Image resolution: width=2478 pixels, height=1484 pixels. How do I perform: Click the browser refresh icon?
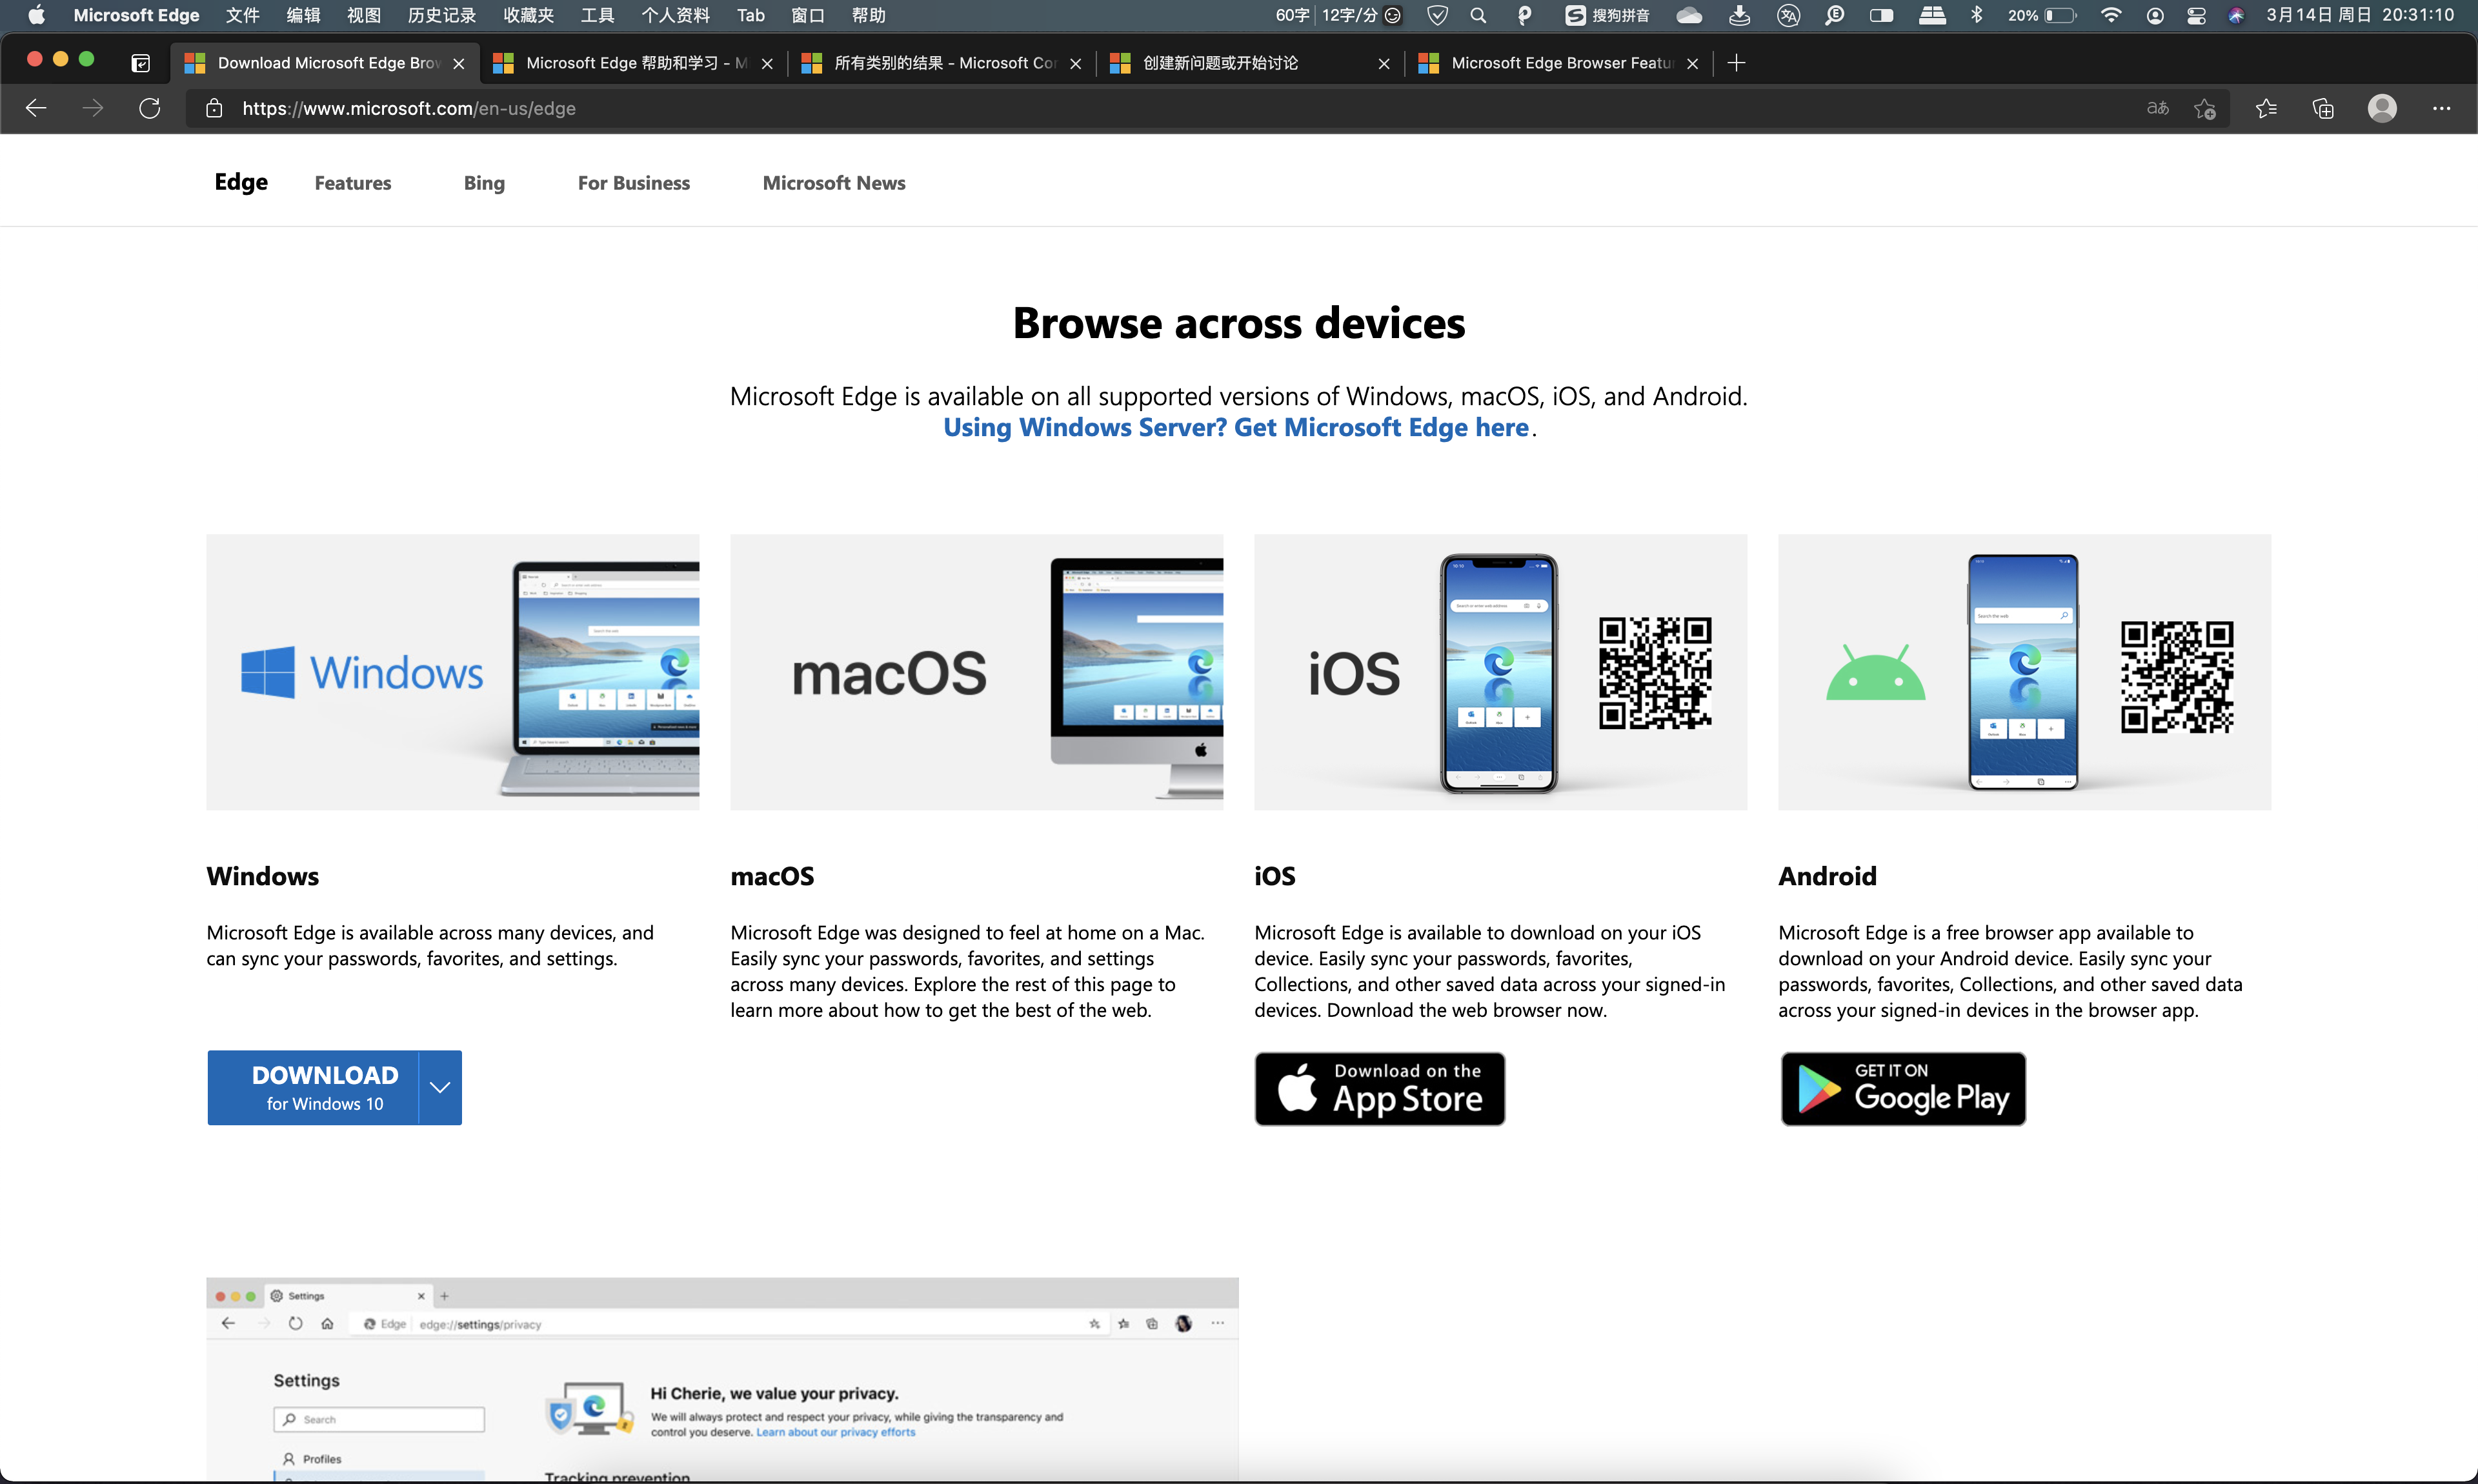150,108
